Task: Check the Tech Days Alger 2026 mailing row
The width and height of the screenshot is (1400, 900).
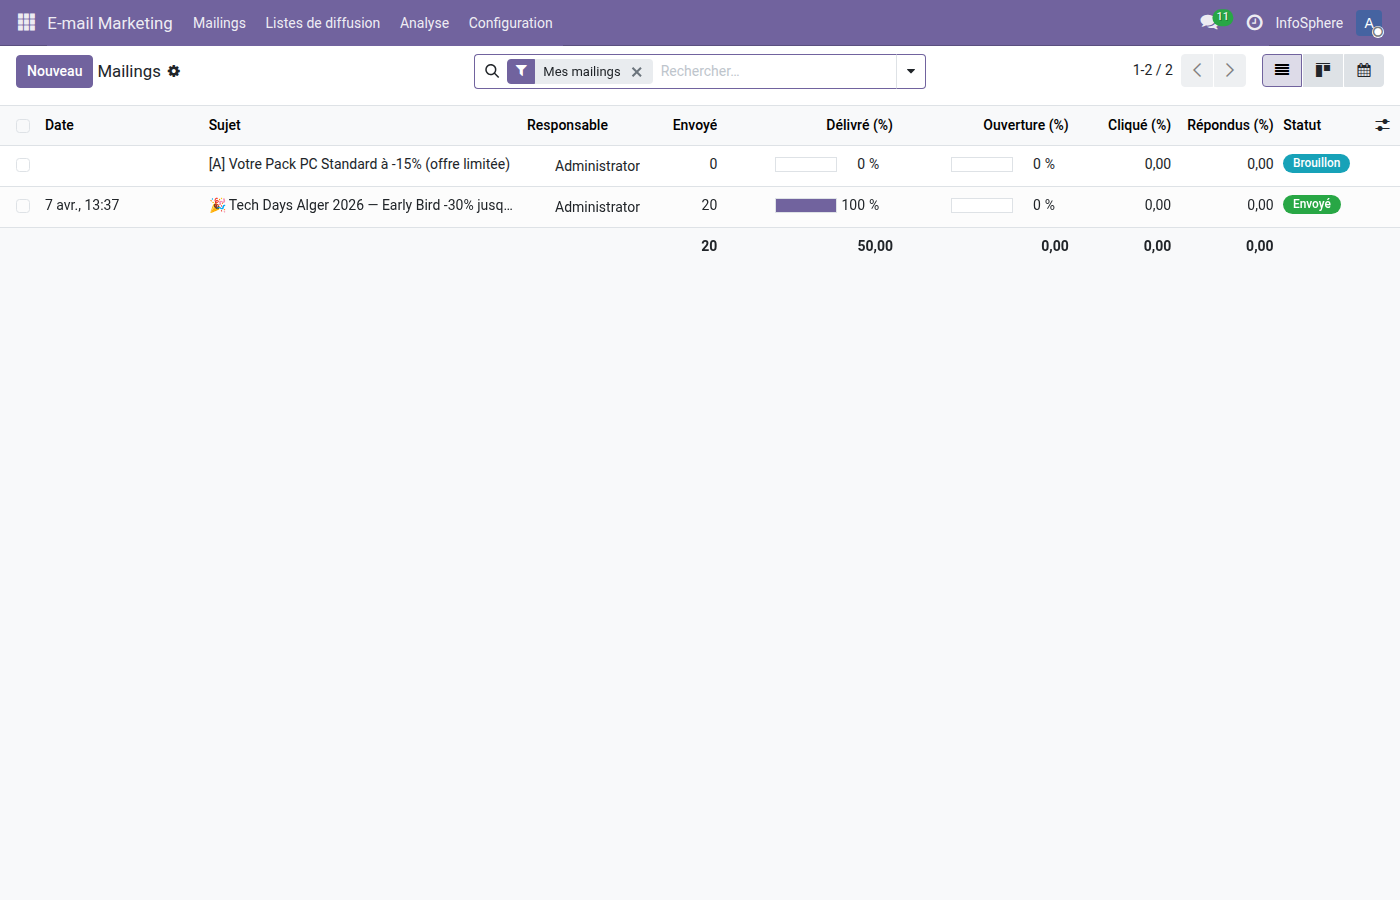Action: point(22,205)
